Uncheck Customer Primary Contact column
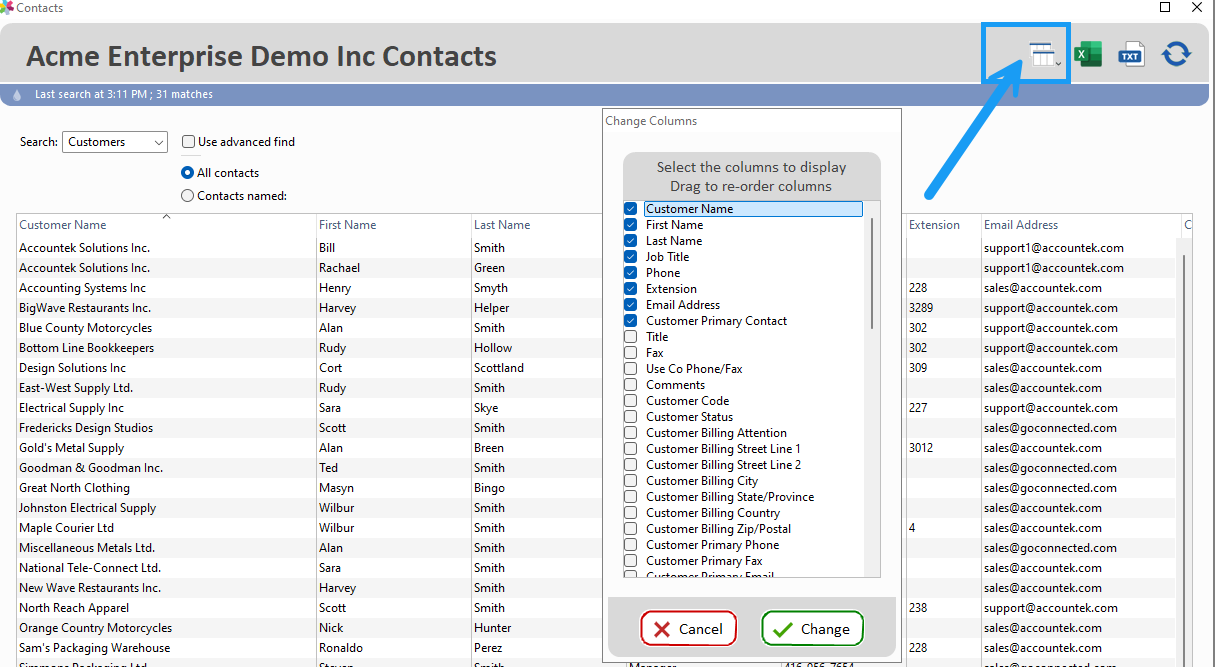 (x=631, y=321)
